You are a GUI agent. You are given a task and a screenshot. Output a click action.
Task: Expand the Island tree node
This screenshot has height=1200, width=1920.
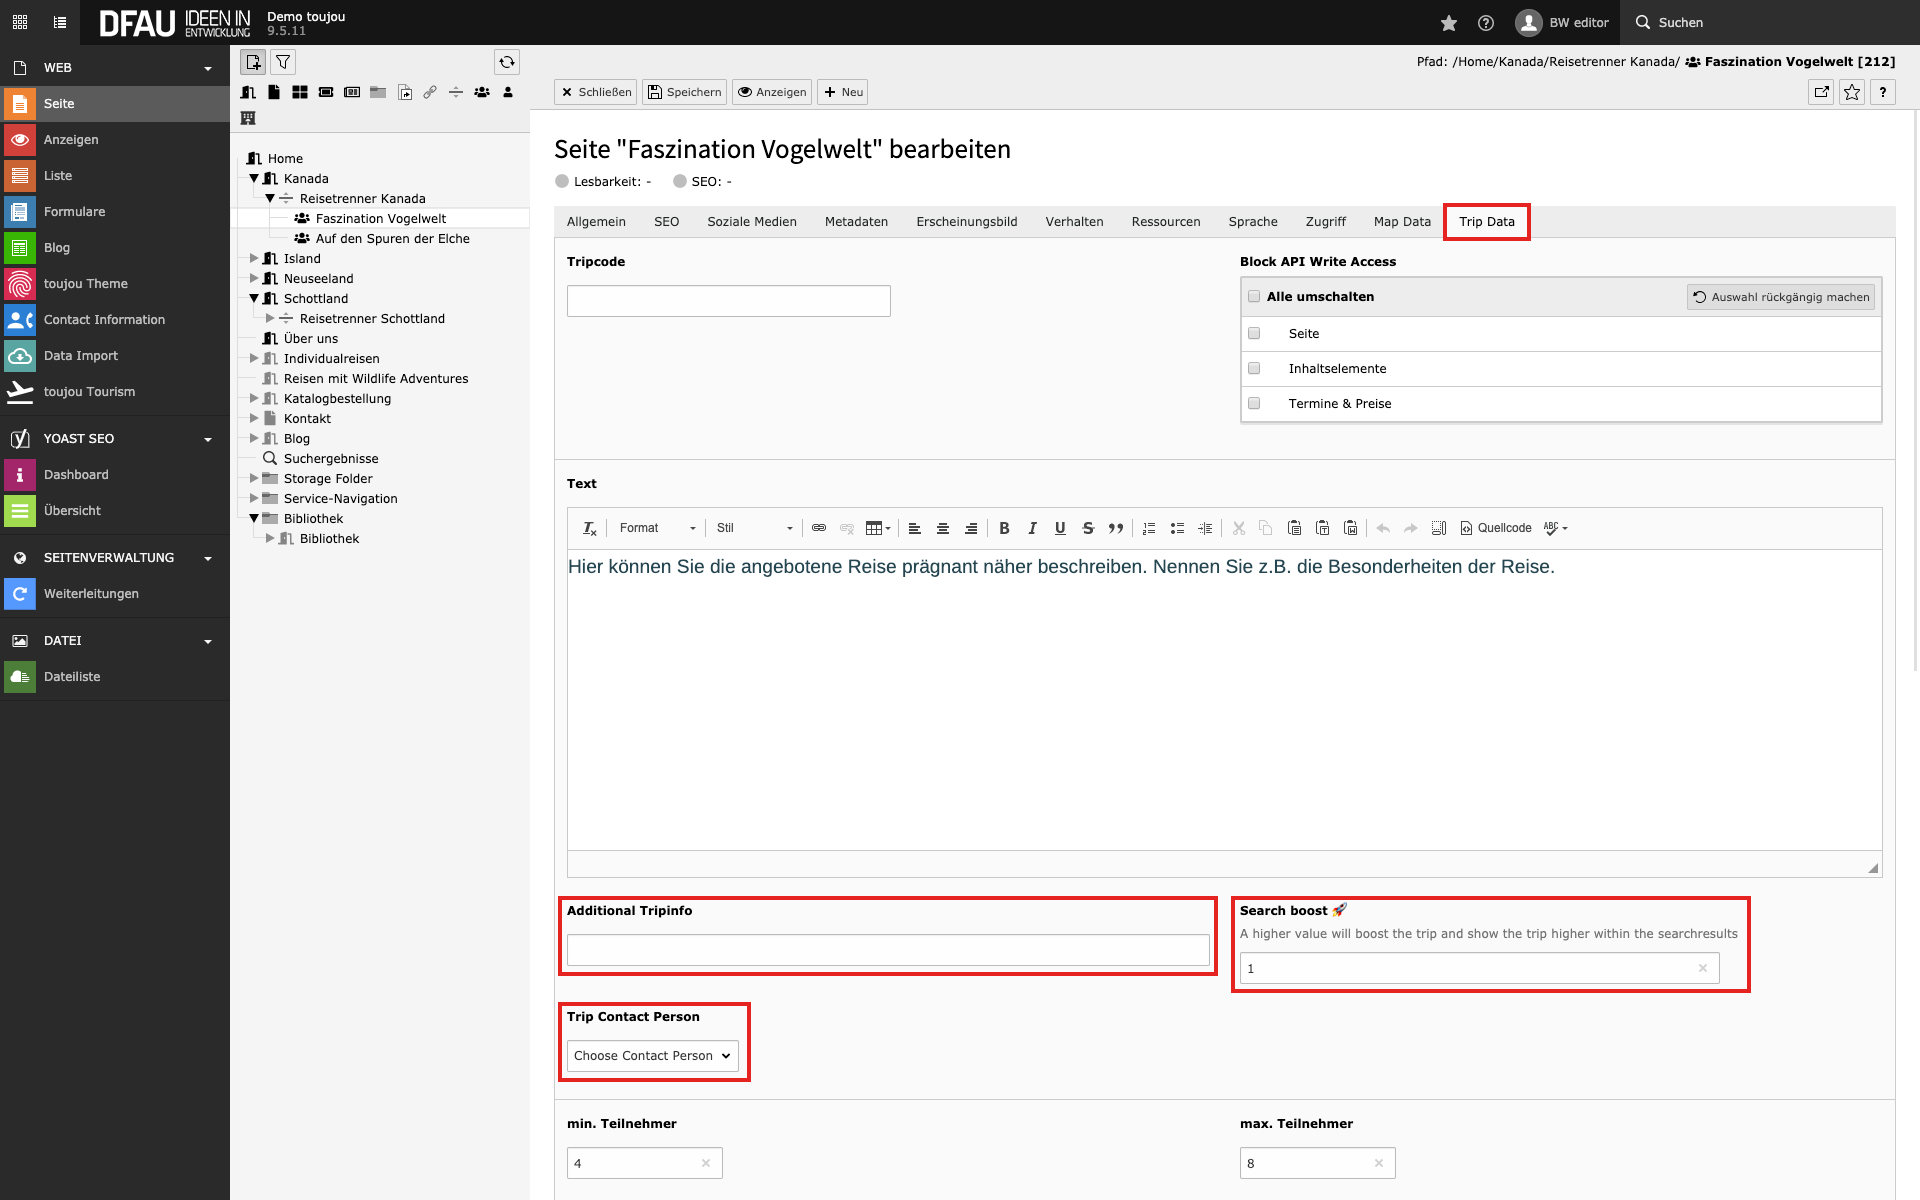(x=254, y=259)
